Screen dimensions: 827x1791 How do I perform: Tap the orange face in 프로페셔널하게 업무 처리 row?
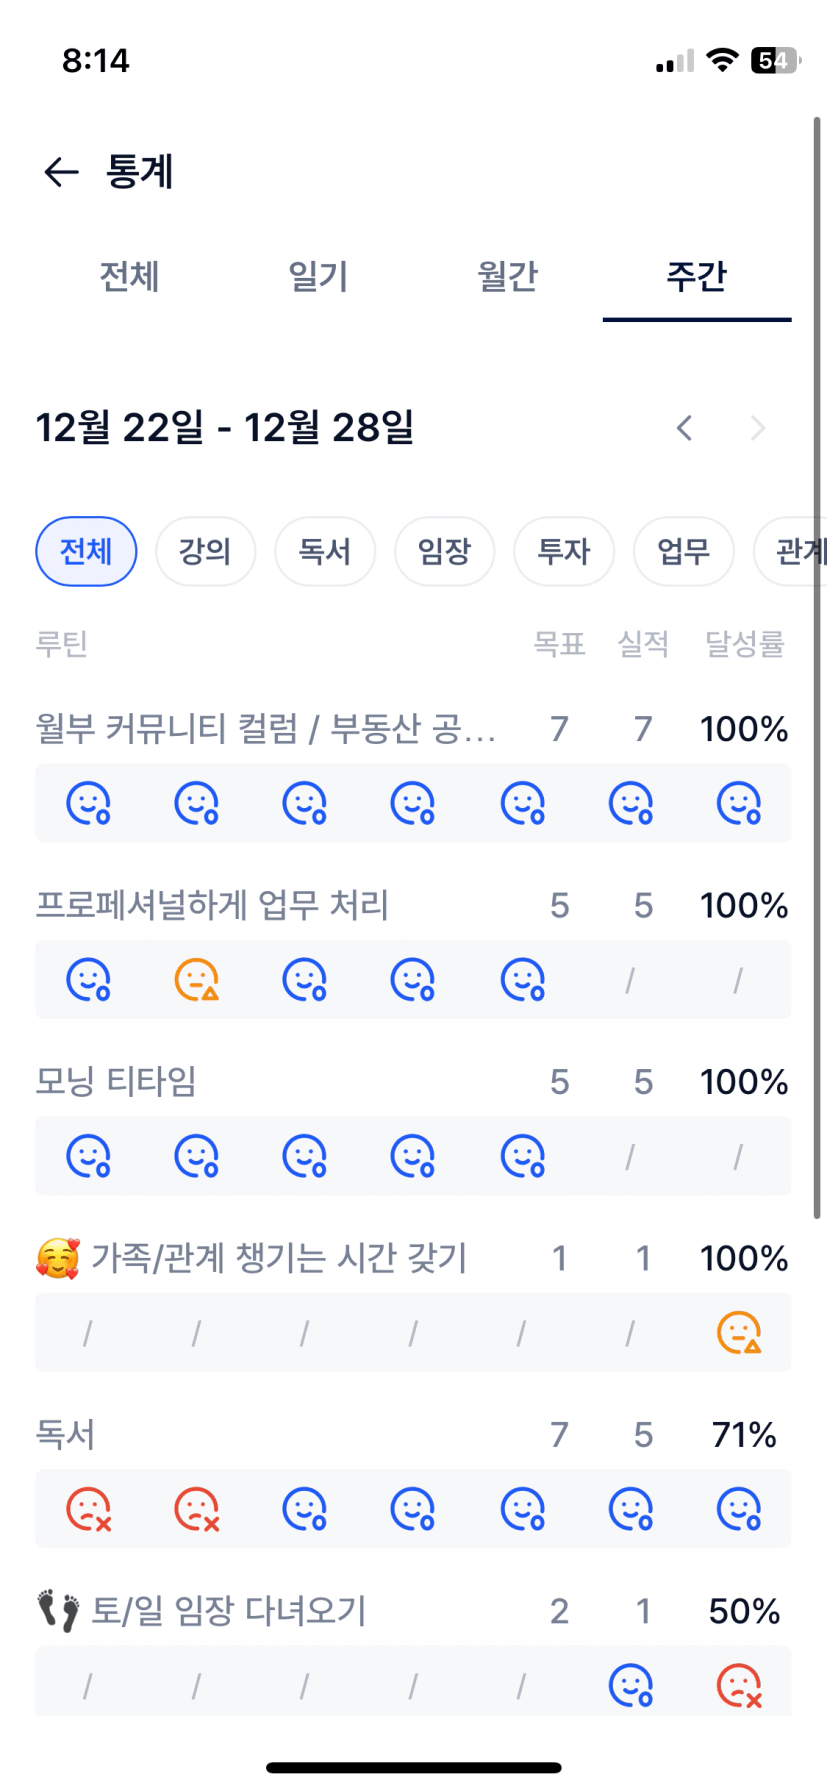coord(196,980)
